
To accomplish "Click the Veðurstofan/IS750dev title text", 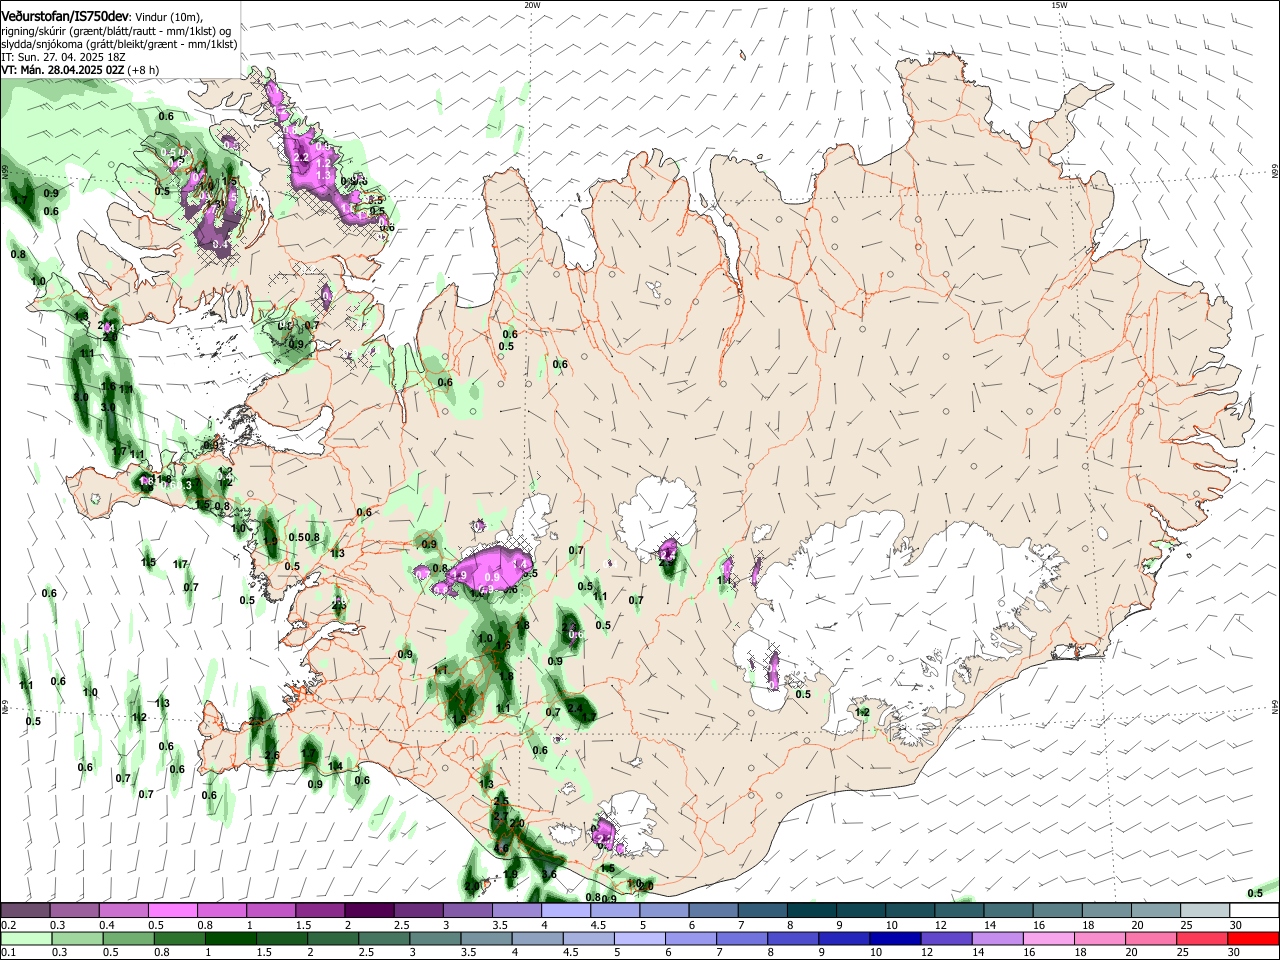I will (x=65, y=16).
